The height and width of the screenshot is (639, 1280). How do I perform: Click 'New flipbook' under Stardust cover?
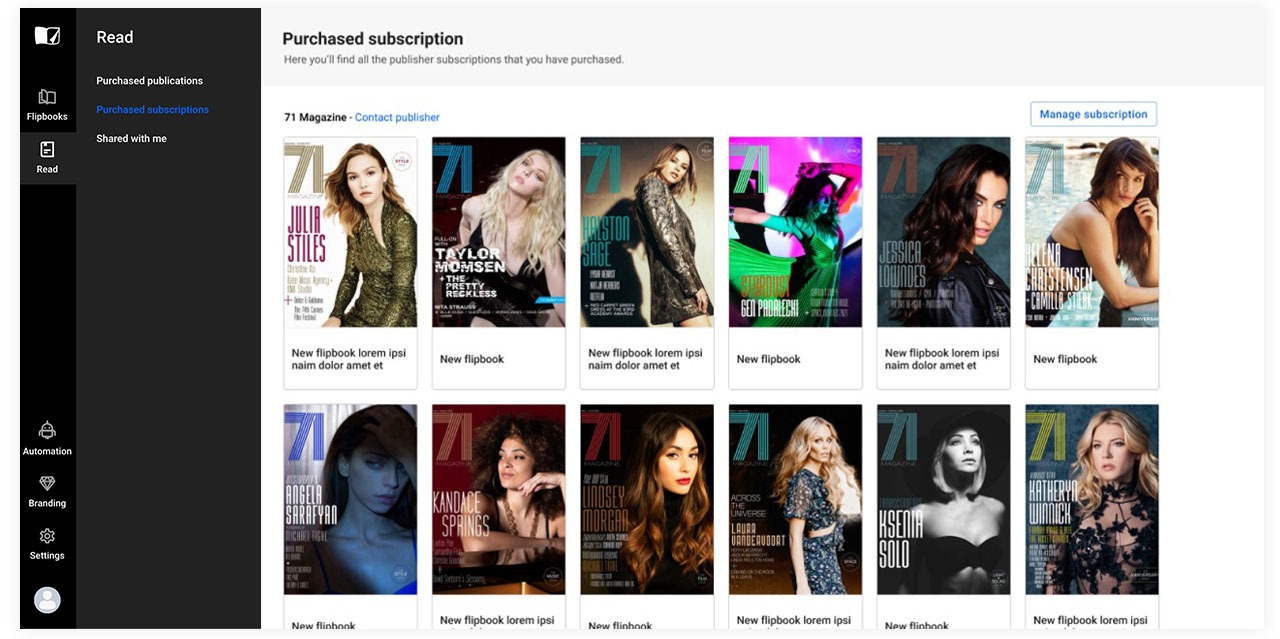pyautogui.click(x=769, y=359)
